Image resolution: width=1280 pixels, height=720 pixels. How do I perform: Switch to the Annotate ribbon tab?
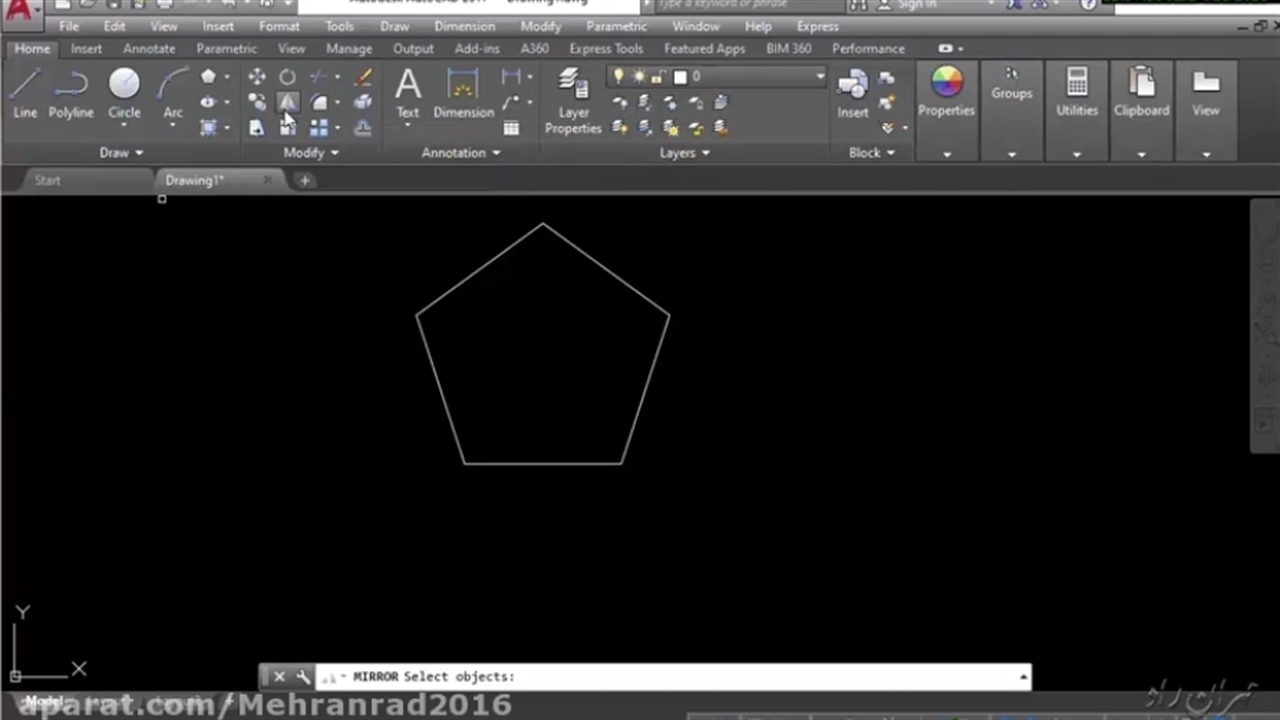pyautogui.click(x=148, y=48)
